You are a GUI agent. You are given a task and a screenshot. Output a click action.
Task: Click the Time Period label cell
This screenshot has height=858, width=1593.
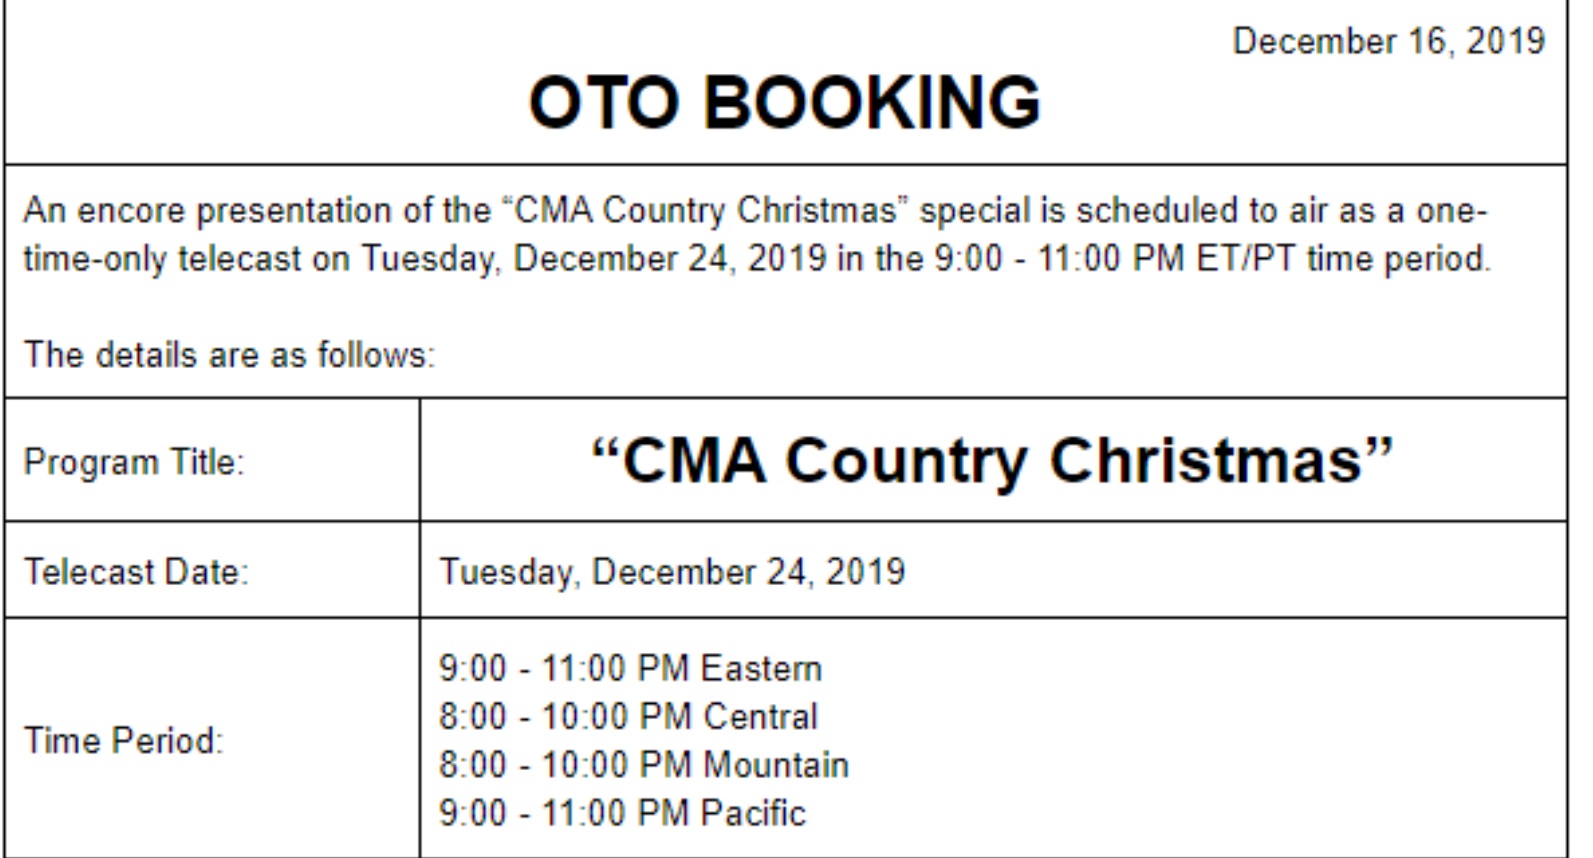click(x=123, y=741)
